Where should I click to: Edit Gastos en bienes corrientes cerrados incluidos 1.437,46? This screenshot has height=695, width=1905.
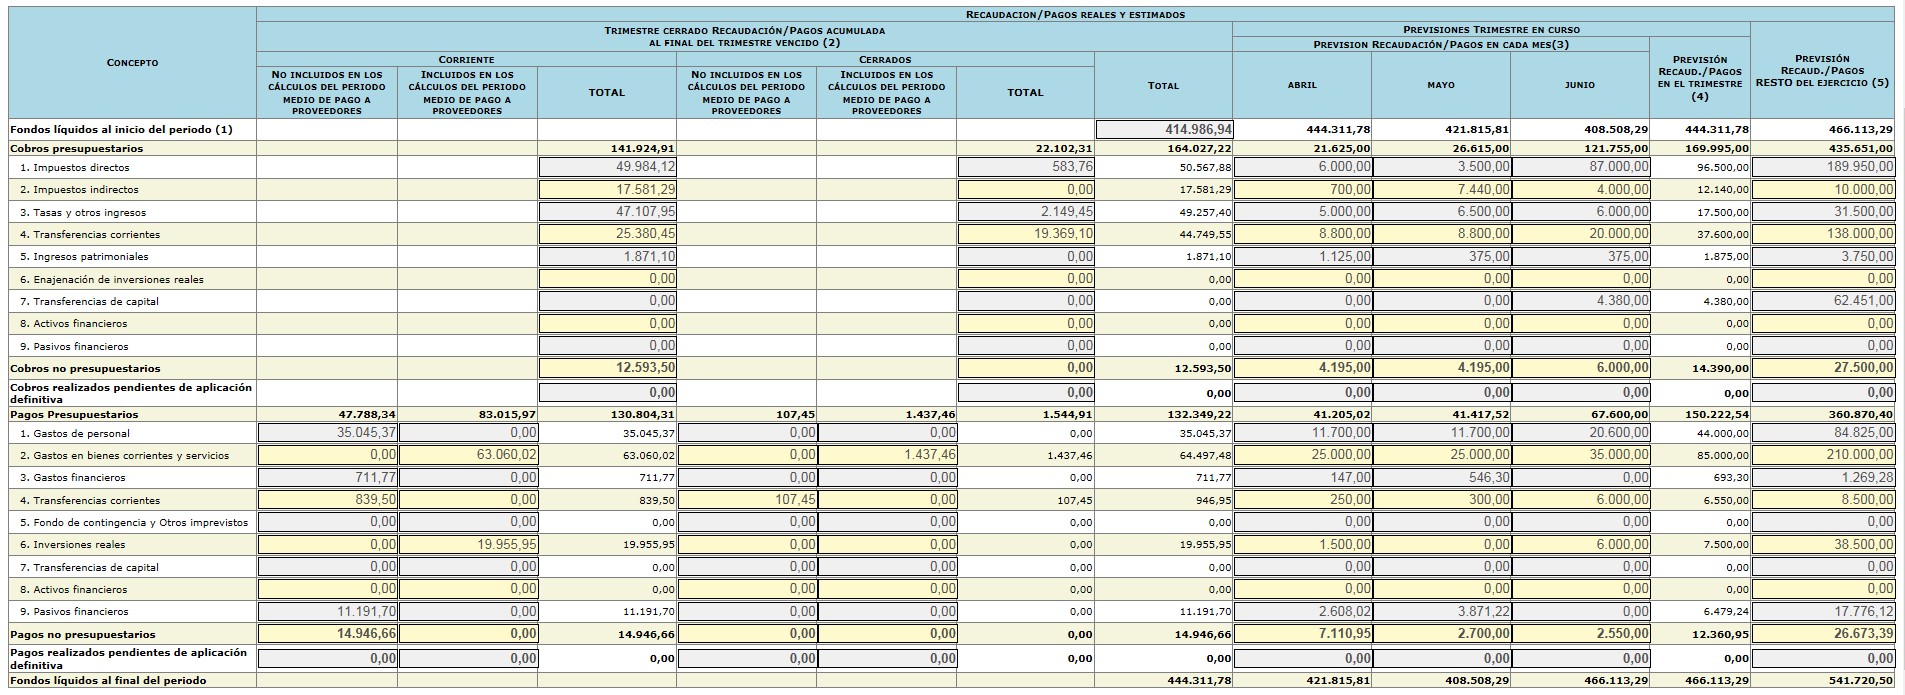(x=887, y=455)
